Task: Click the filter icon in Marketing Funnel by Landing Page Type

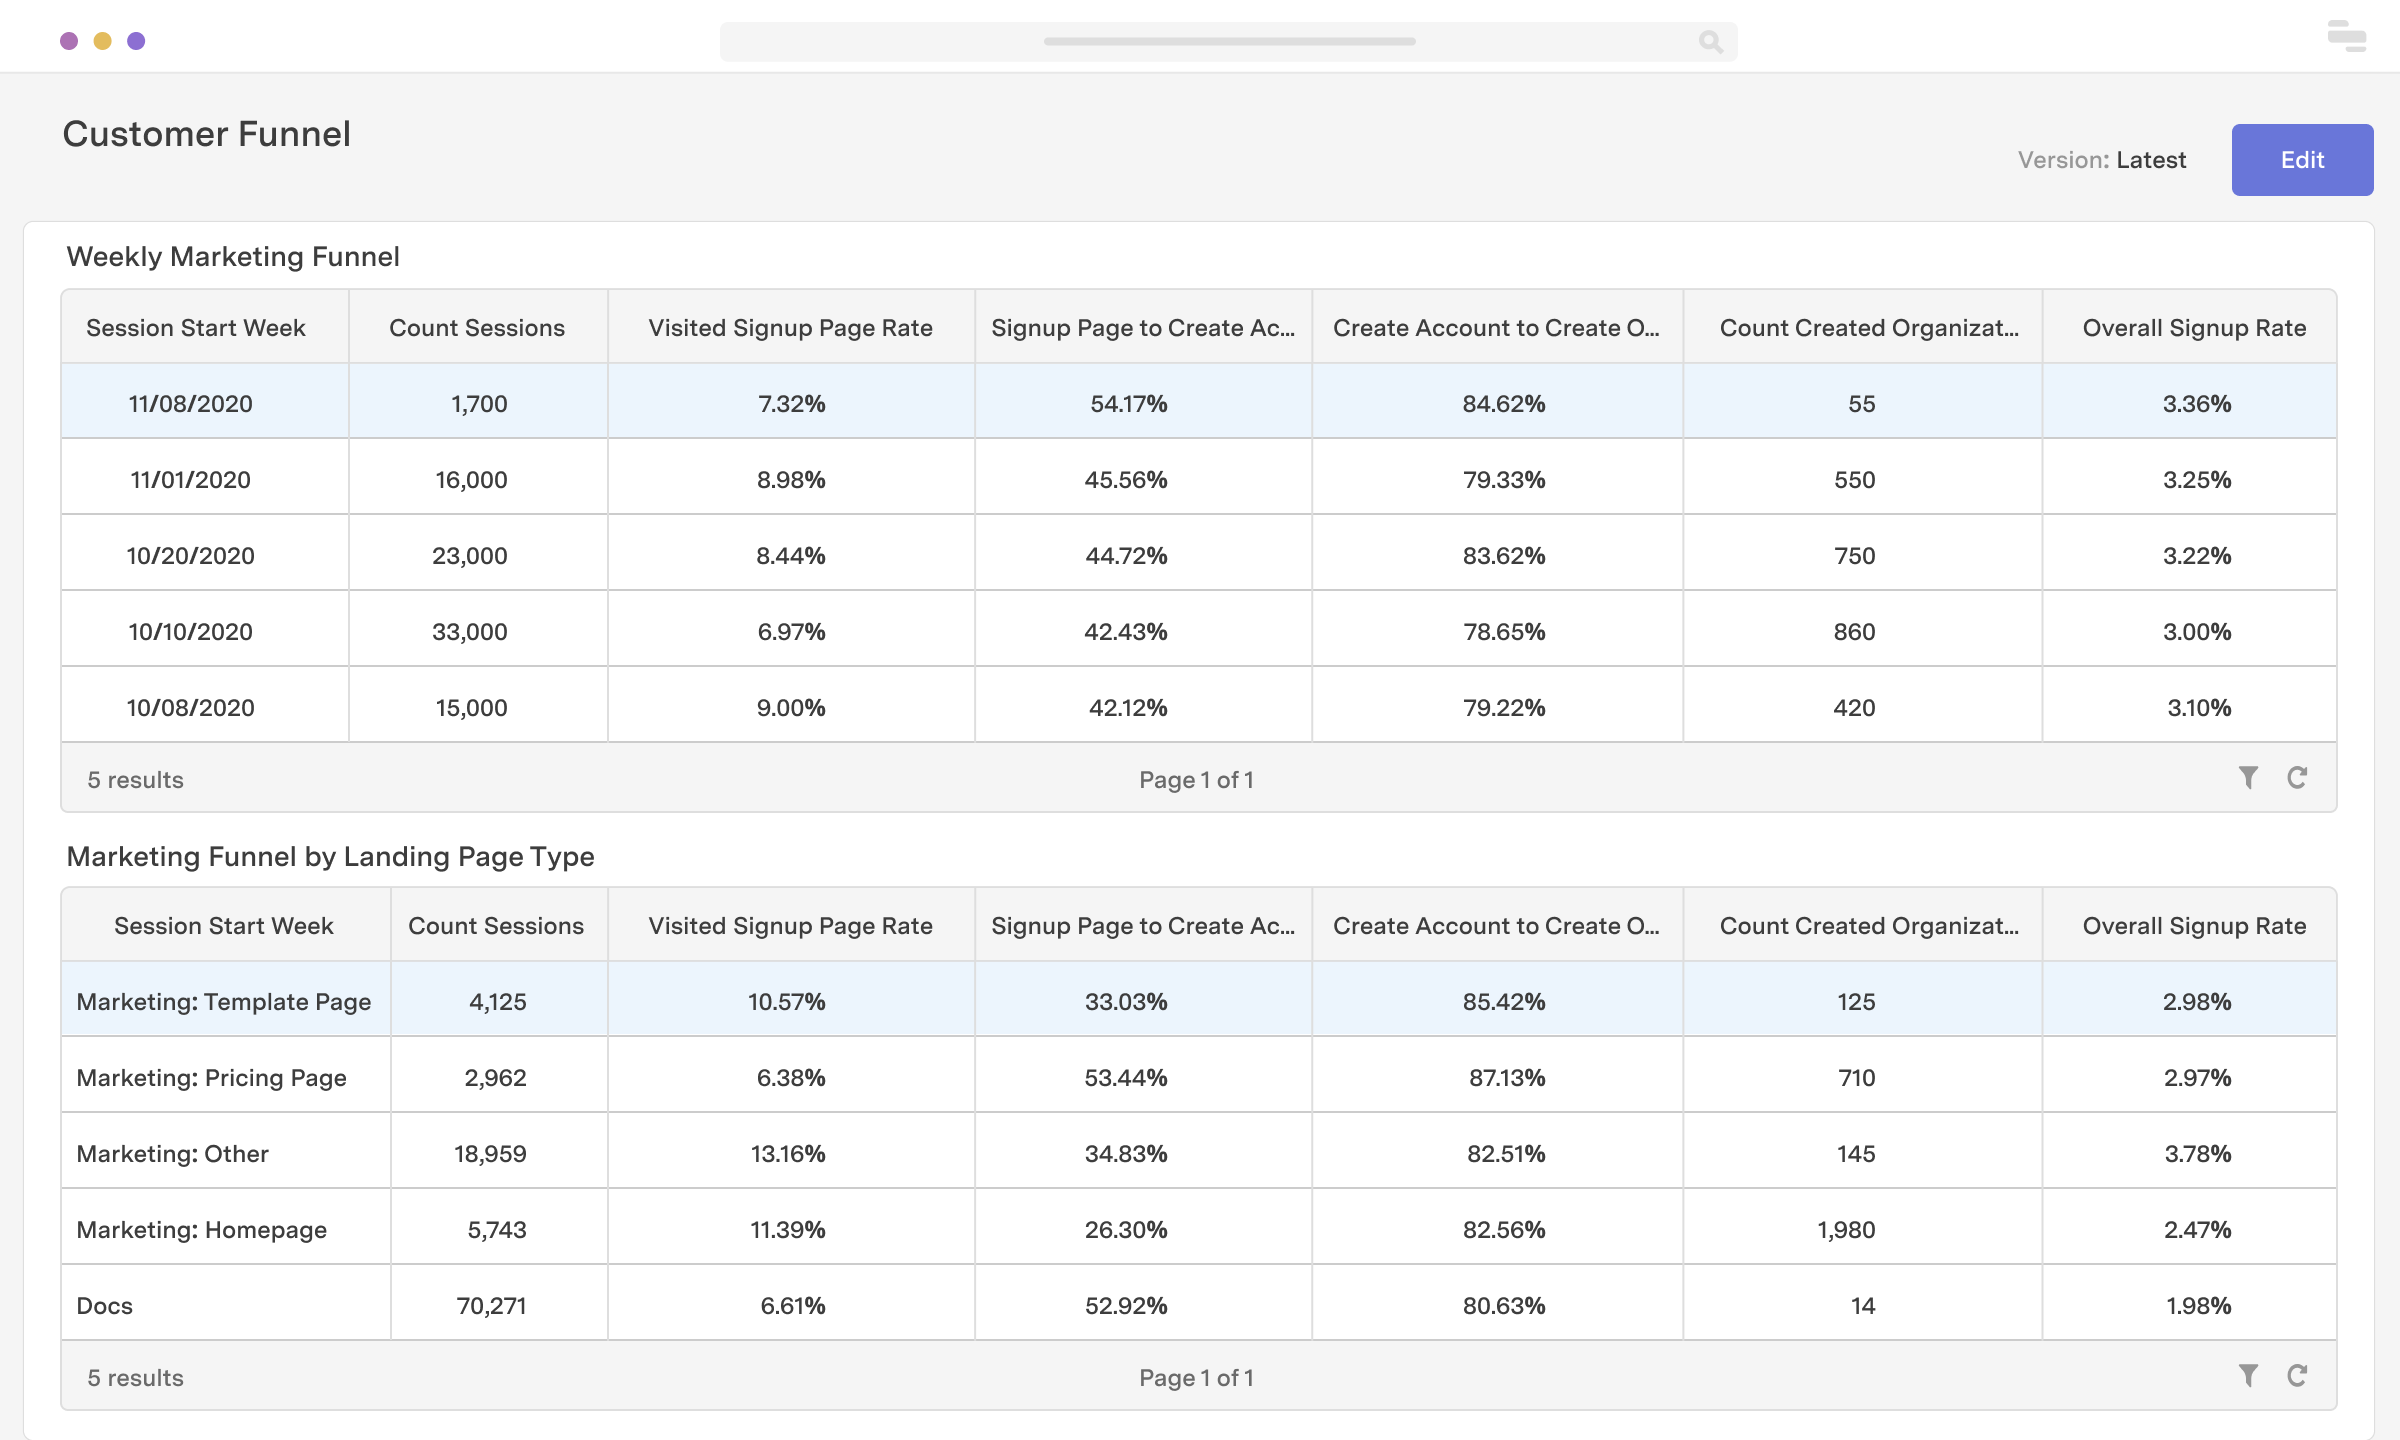Action: pos(2247,1373)
